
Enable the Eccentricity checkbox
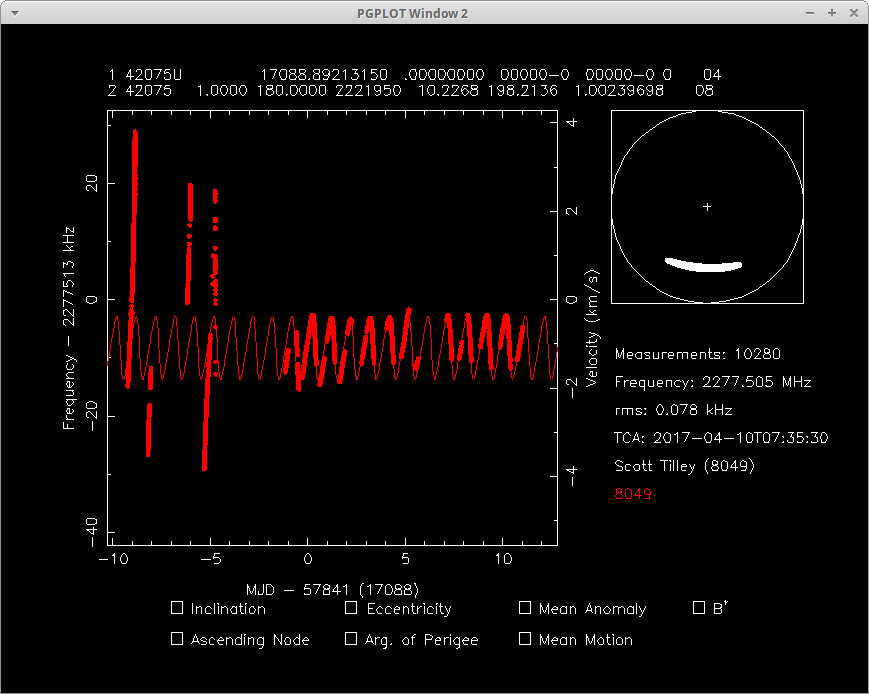click(x=351, y=608)
